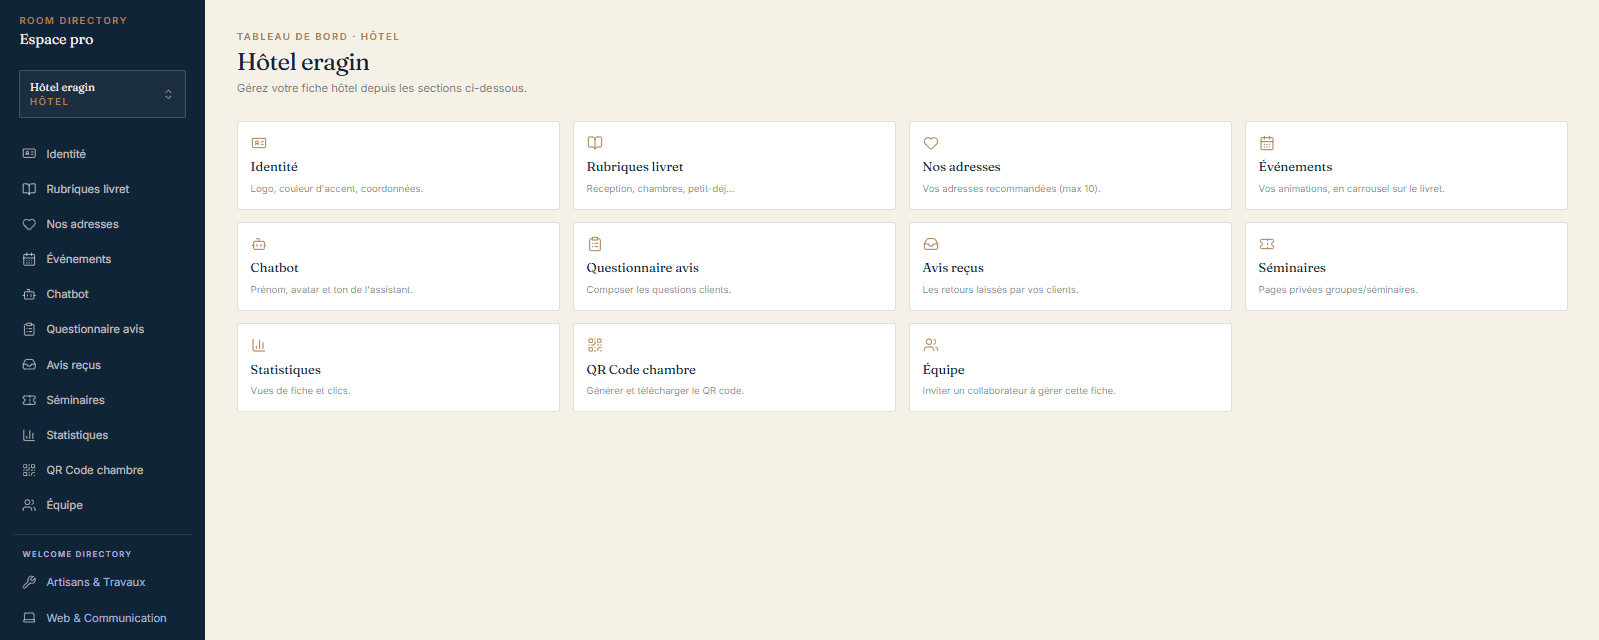Click 'Logo, couleur d'accent, coordonnées.' description
Screen dimensions: 1599x640
[x=337, y=189]
